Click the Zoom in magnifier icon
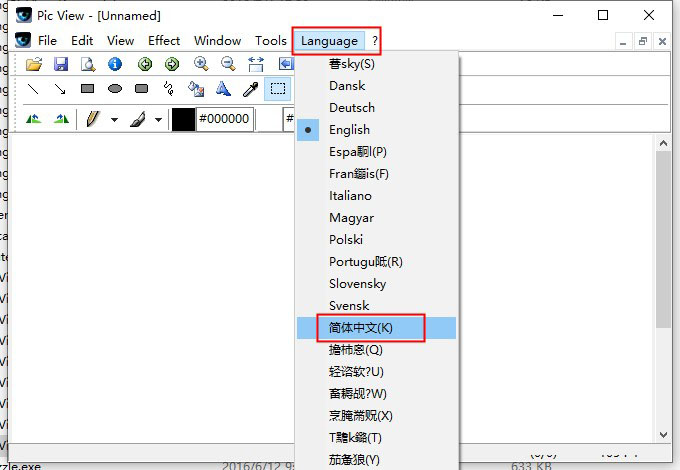The image size is (680, 470). pyautogui.click(x=201, y=64)
